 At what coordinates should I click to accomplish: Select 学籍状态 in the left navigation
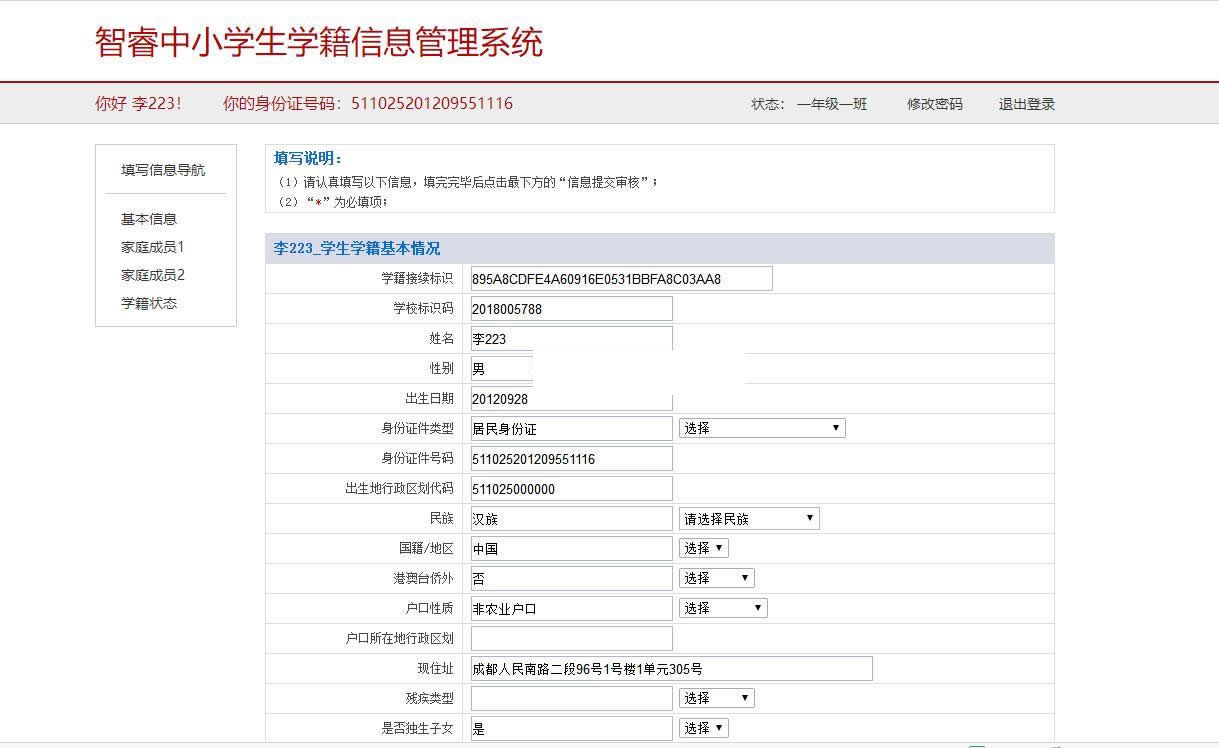click(x=147, y=303)
